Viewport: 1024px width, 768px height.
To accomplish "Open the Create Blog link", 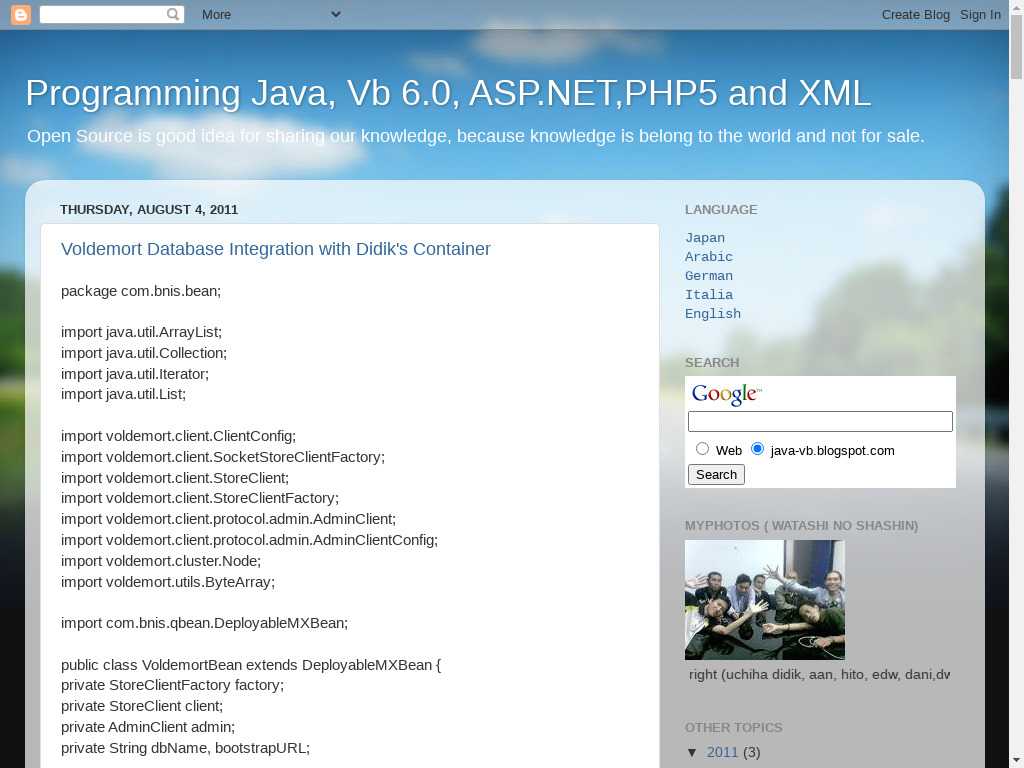I will click(x=915, y=14).
